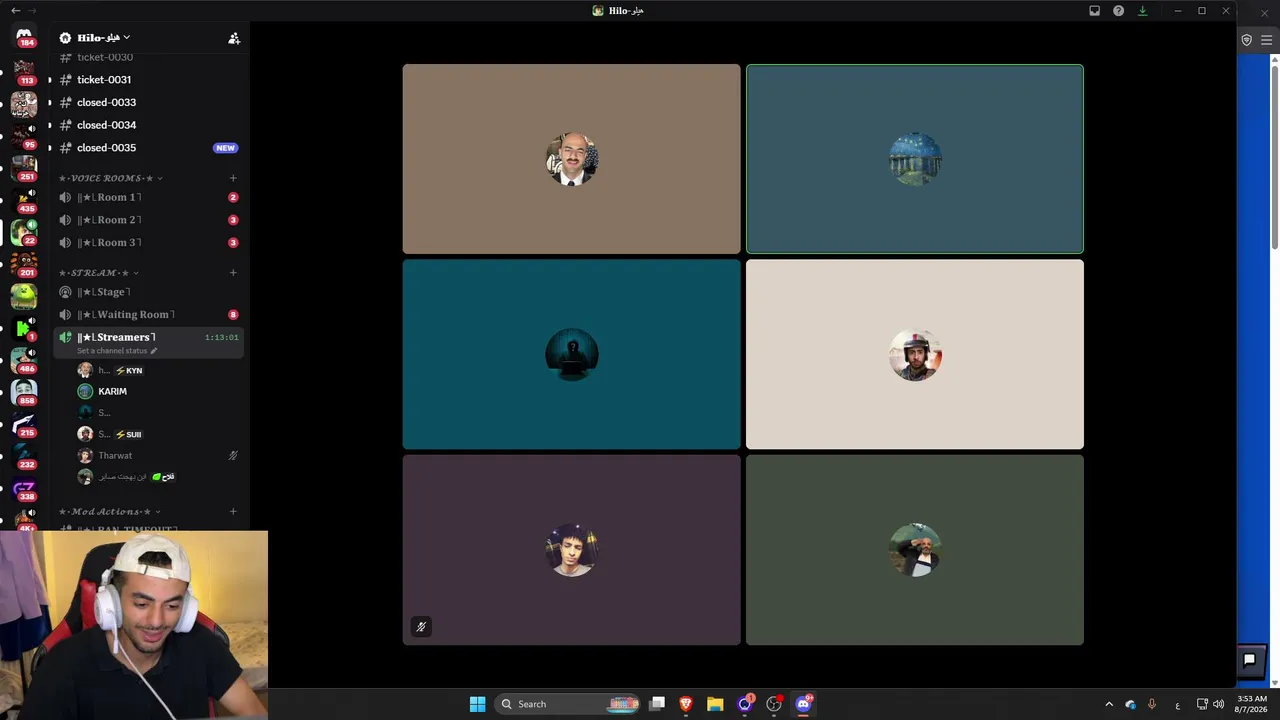Click invite people icon beside Hilo server name
1280x720 pixels.
[x=234, y=38]
